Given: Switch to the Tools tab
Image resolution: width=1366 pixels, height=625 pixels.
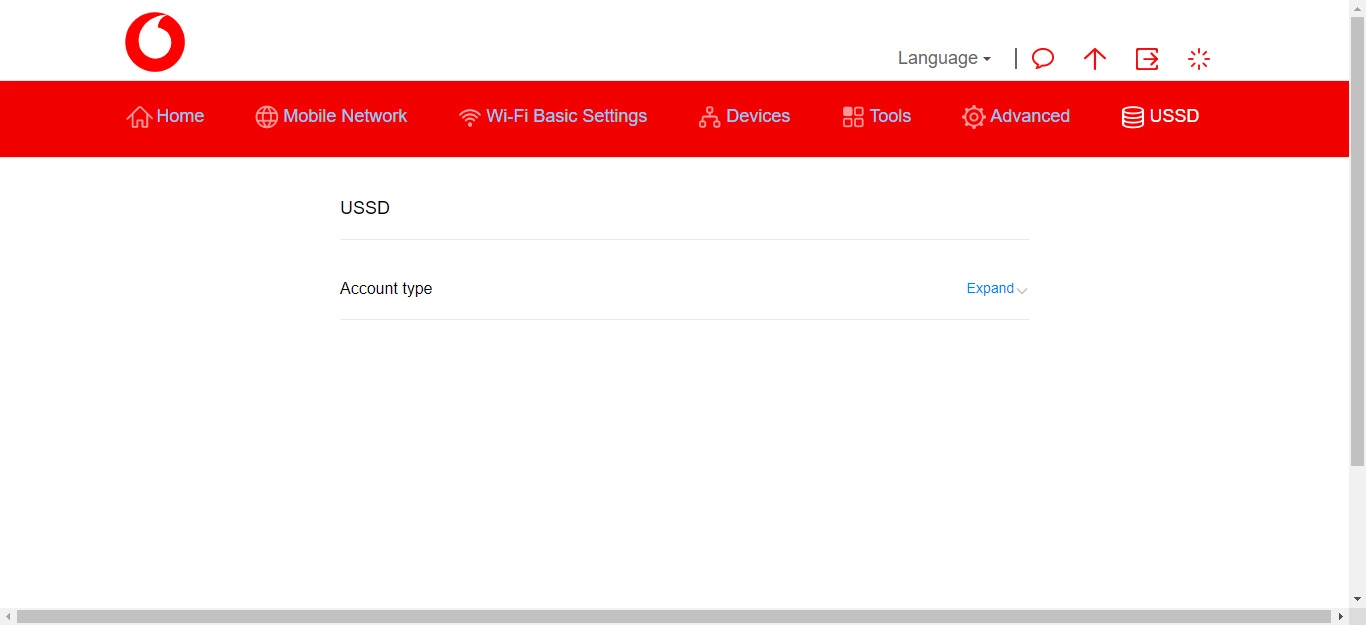Looking at the screenshot, I should (890, 116).
